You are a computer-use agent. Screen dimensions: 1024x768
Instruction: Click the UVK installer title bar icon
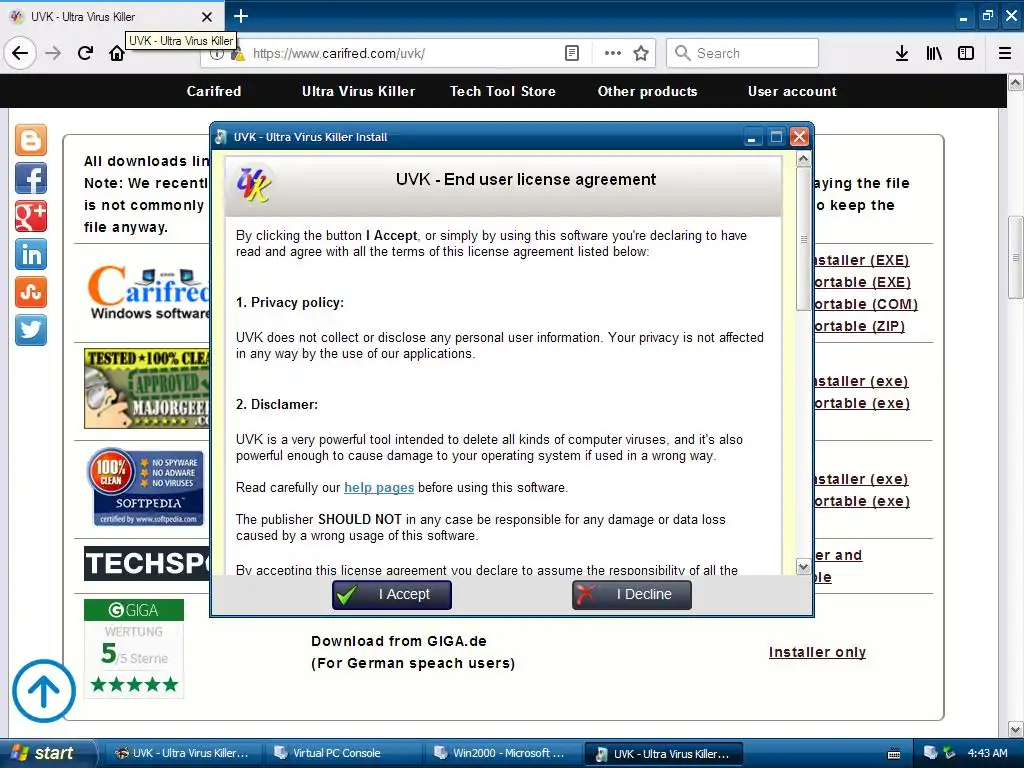(x=221, y=136)
